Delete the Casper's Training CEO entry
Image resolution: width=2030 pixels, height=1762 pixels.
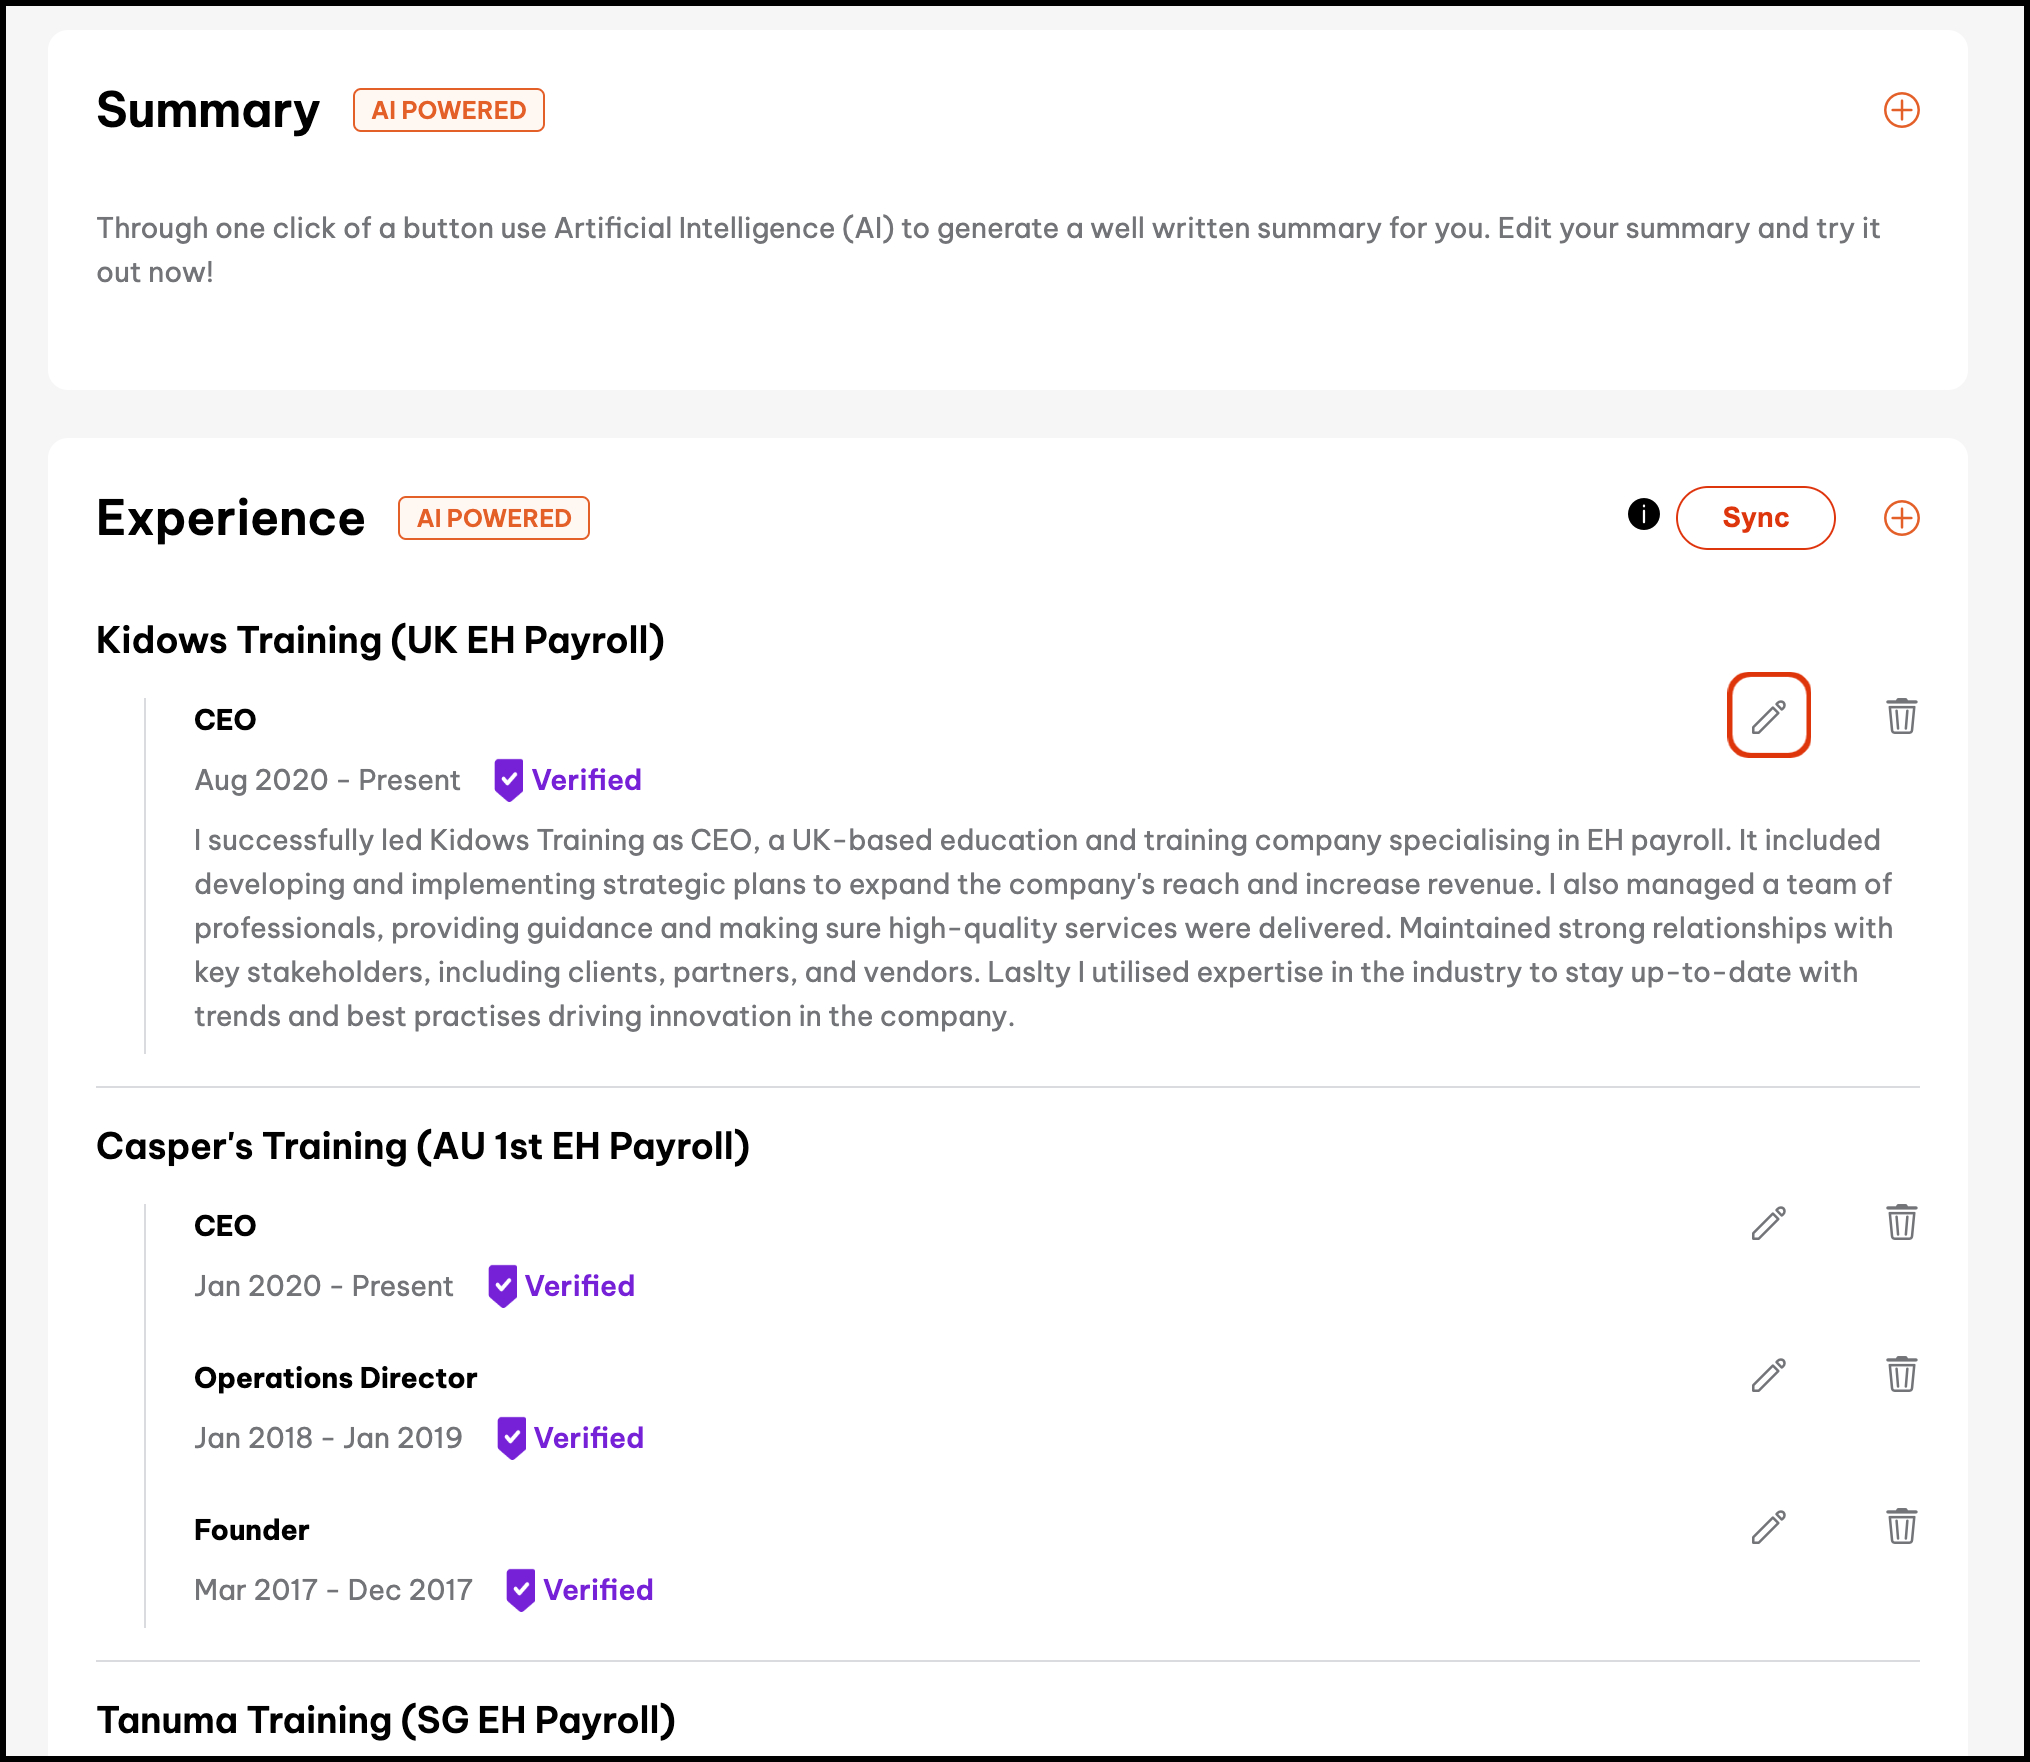click(x=1901, y=1222)
